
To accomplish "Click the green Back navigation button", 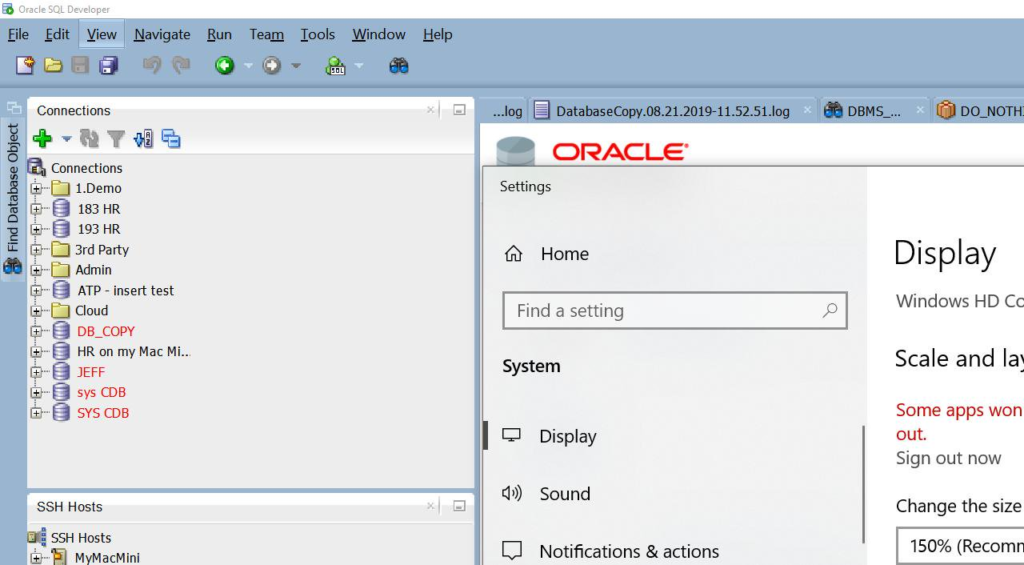I will click(225, 65).
